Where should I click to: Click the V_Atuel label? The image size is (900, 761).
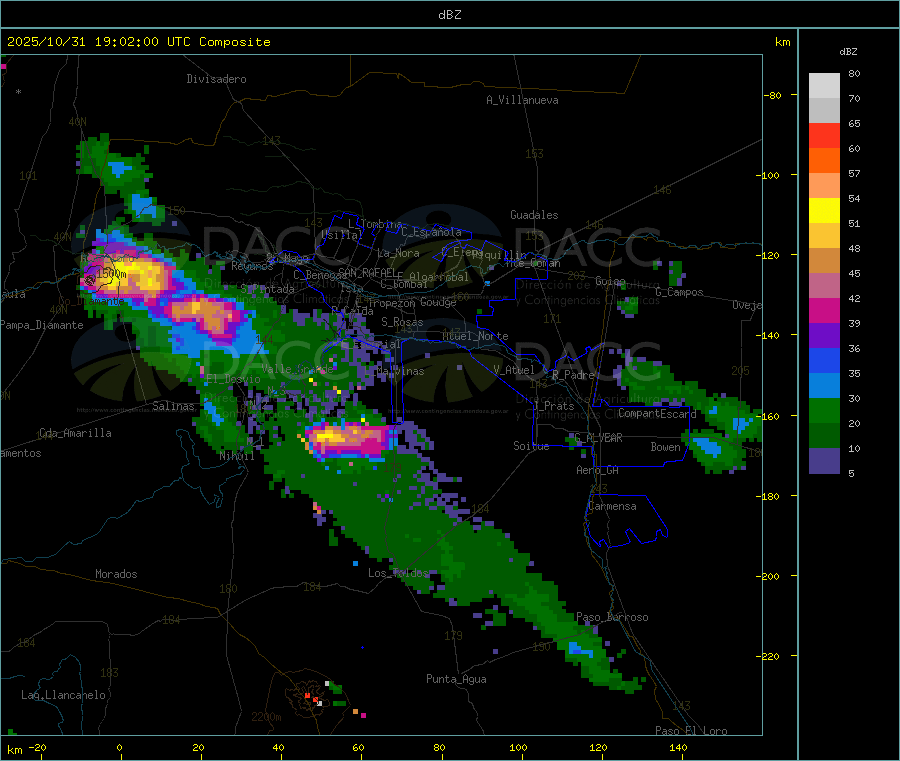pyautogui.click(x=514, y=370)
